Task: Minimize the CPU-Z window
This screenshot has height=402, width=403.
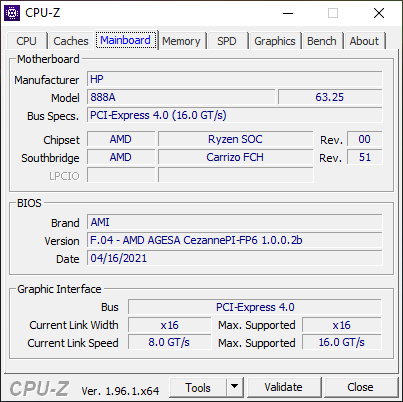Action: [288, 13]
